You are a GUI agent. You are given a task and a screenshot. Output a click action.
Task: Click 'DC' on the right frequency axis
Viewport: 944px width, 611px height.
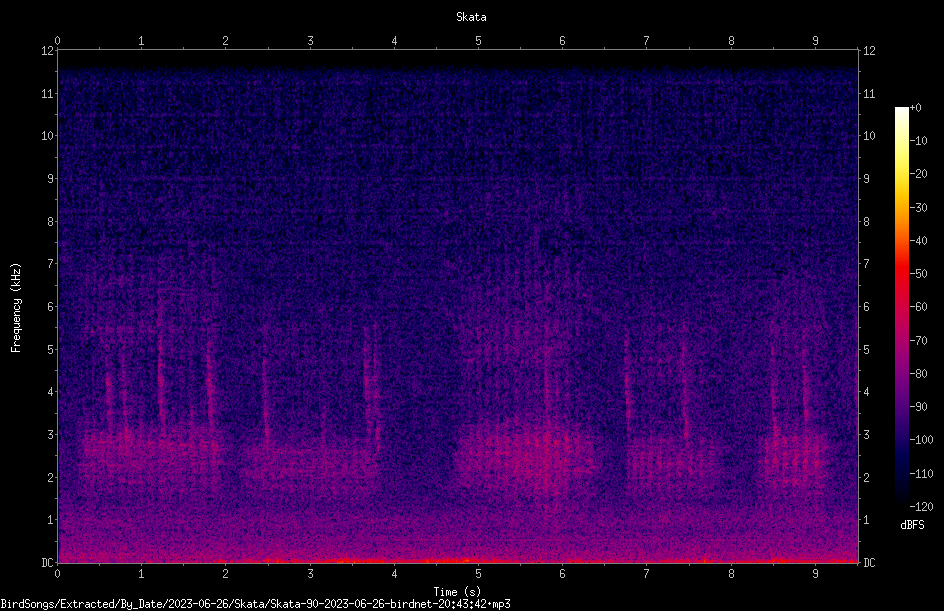pyautogui.click(x=869, y=563)
